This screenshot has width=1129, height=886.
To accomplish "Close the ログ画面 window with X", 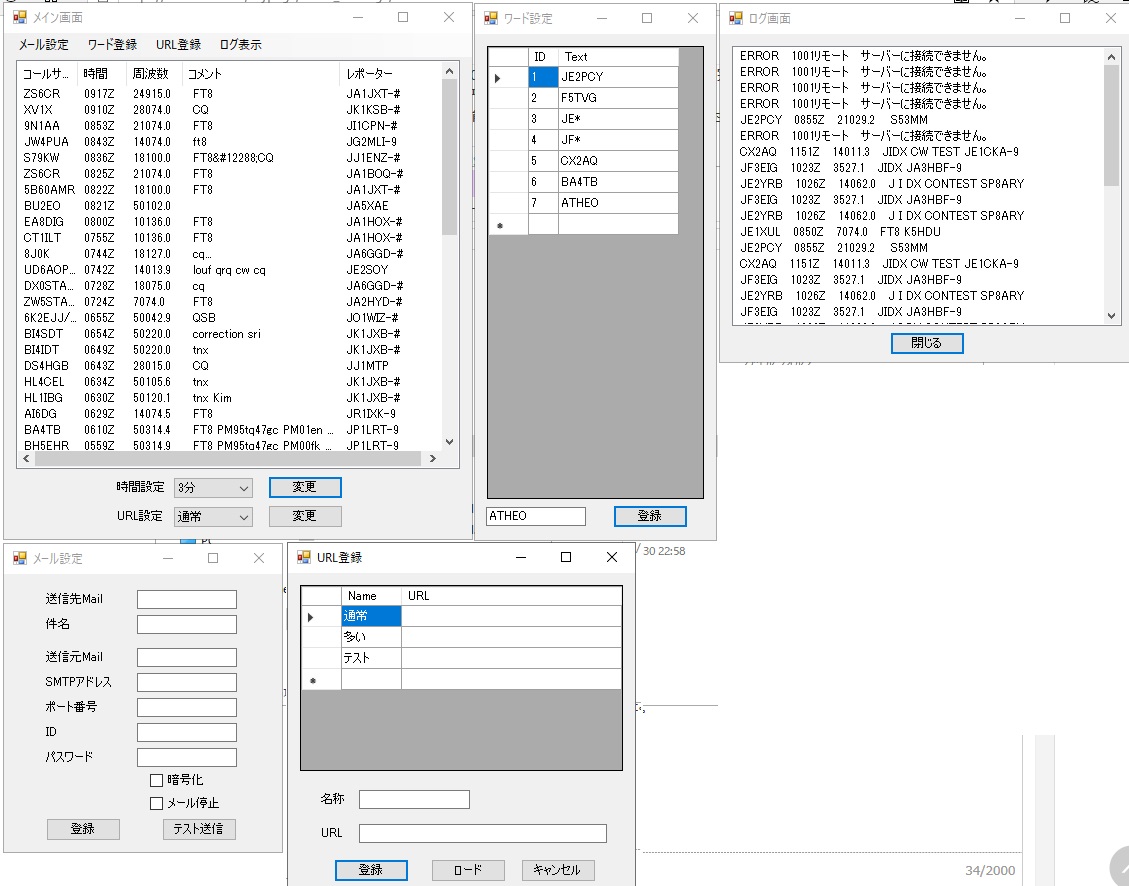I will coord(1111,18).
